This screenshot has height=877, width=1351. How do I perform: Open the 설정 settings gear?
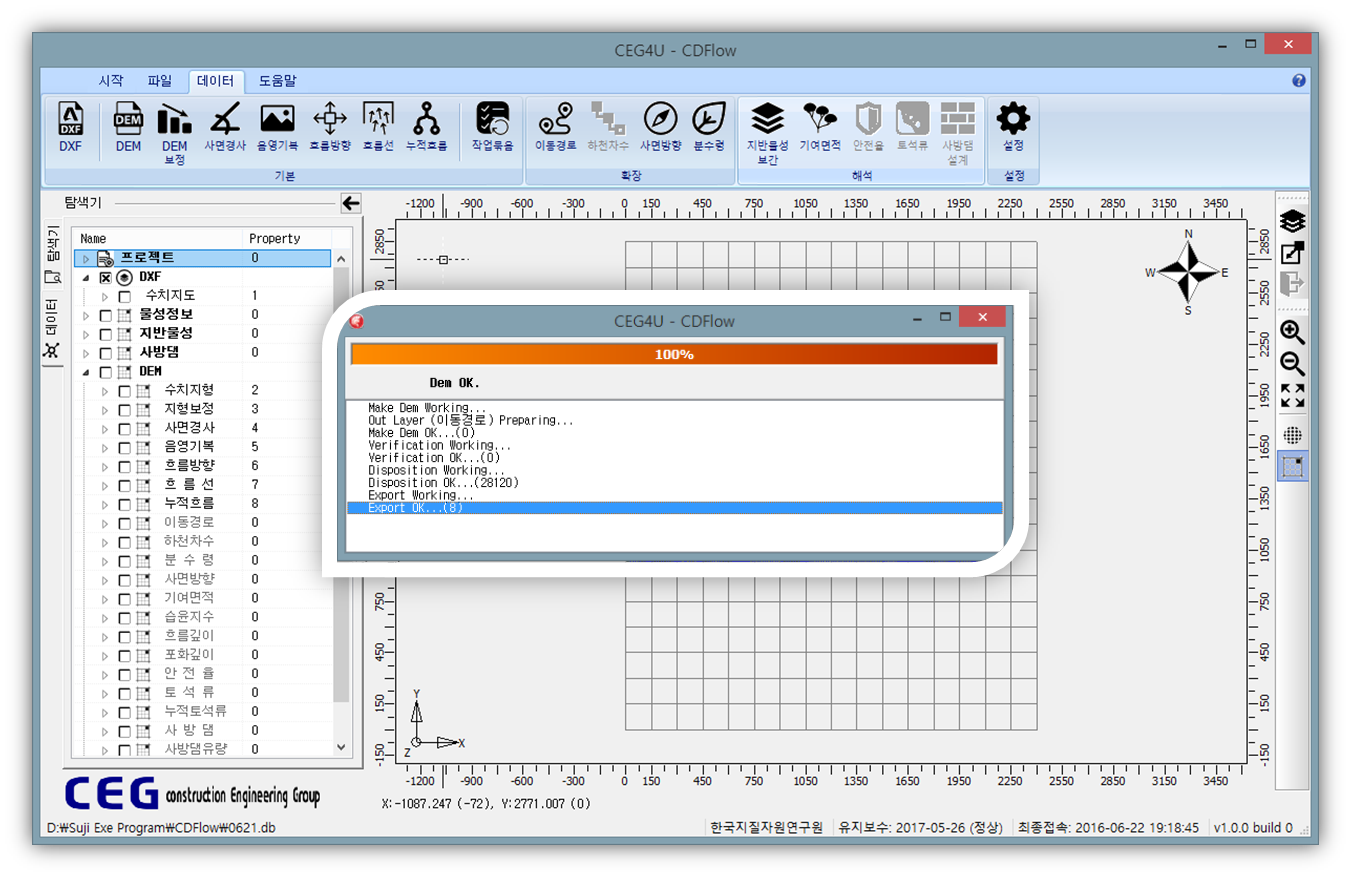pyautogui.click(x=1013, y=127)
